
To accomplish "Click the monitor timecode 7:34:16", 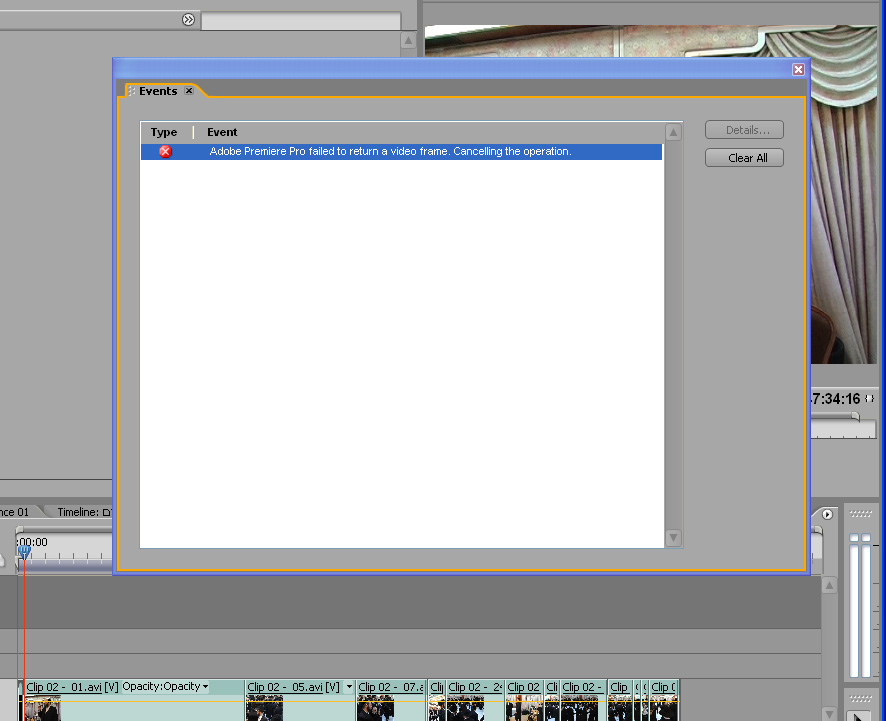I will [x=836, y=399].
